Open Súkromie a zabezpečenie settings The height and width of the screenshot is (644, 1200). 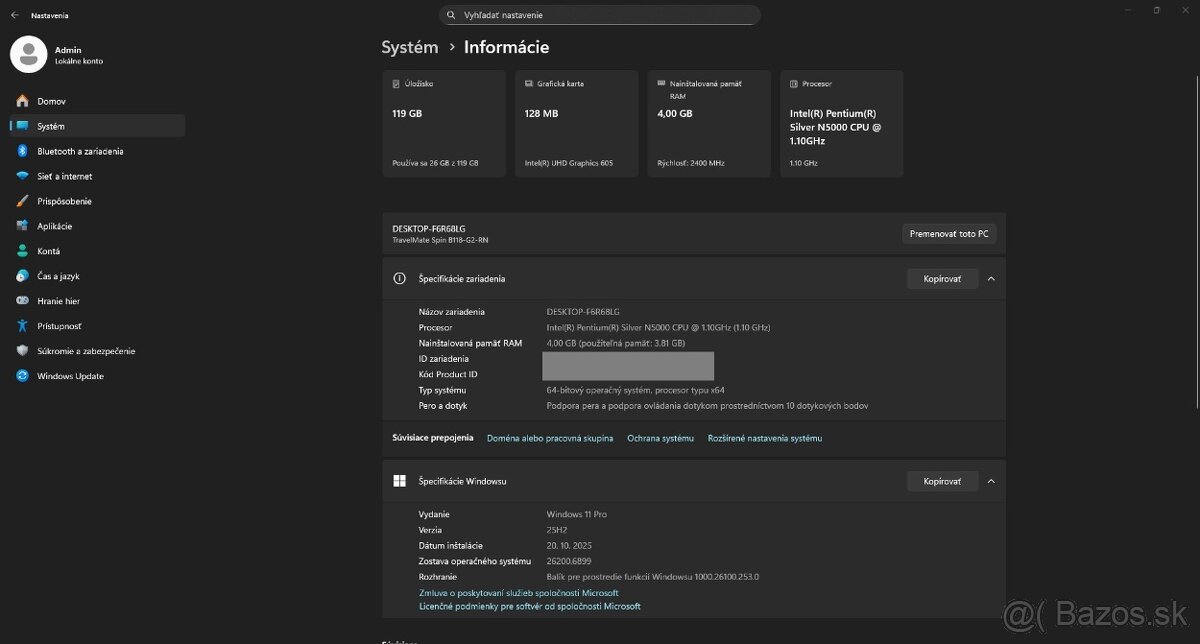tap(86, 351)
